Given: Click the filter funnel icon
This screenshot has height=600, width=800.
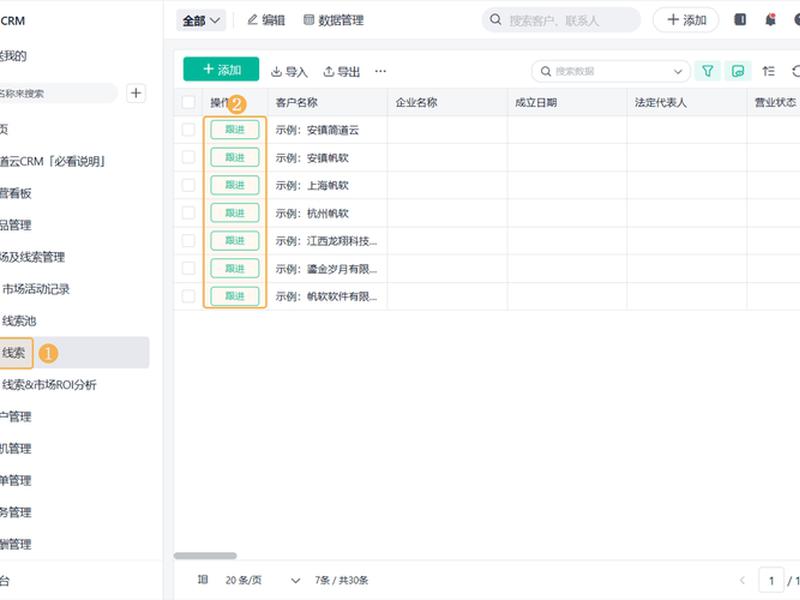Looking at the screenshot, I should tap(707, 71).
